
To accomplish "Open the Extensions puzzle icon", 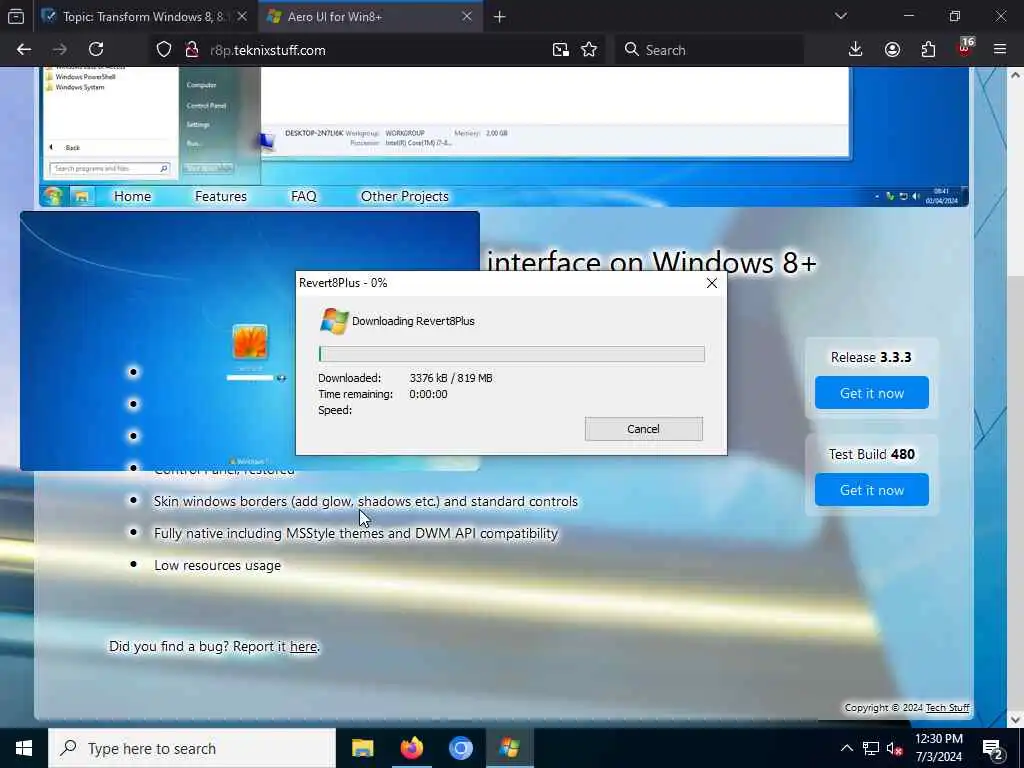I will (x=928, y=50).
